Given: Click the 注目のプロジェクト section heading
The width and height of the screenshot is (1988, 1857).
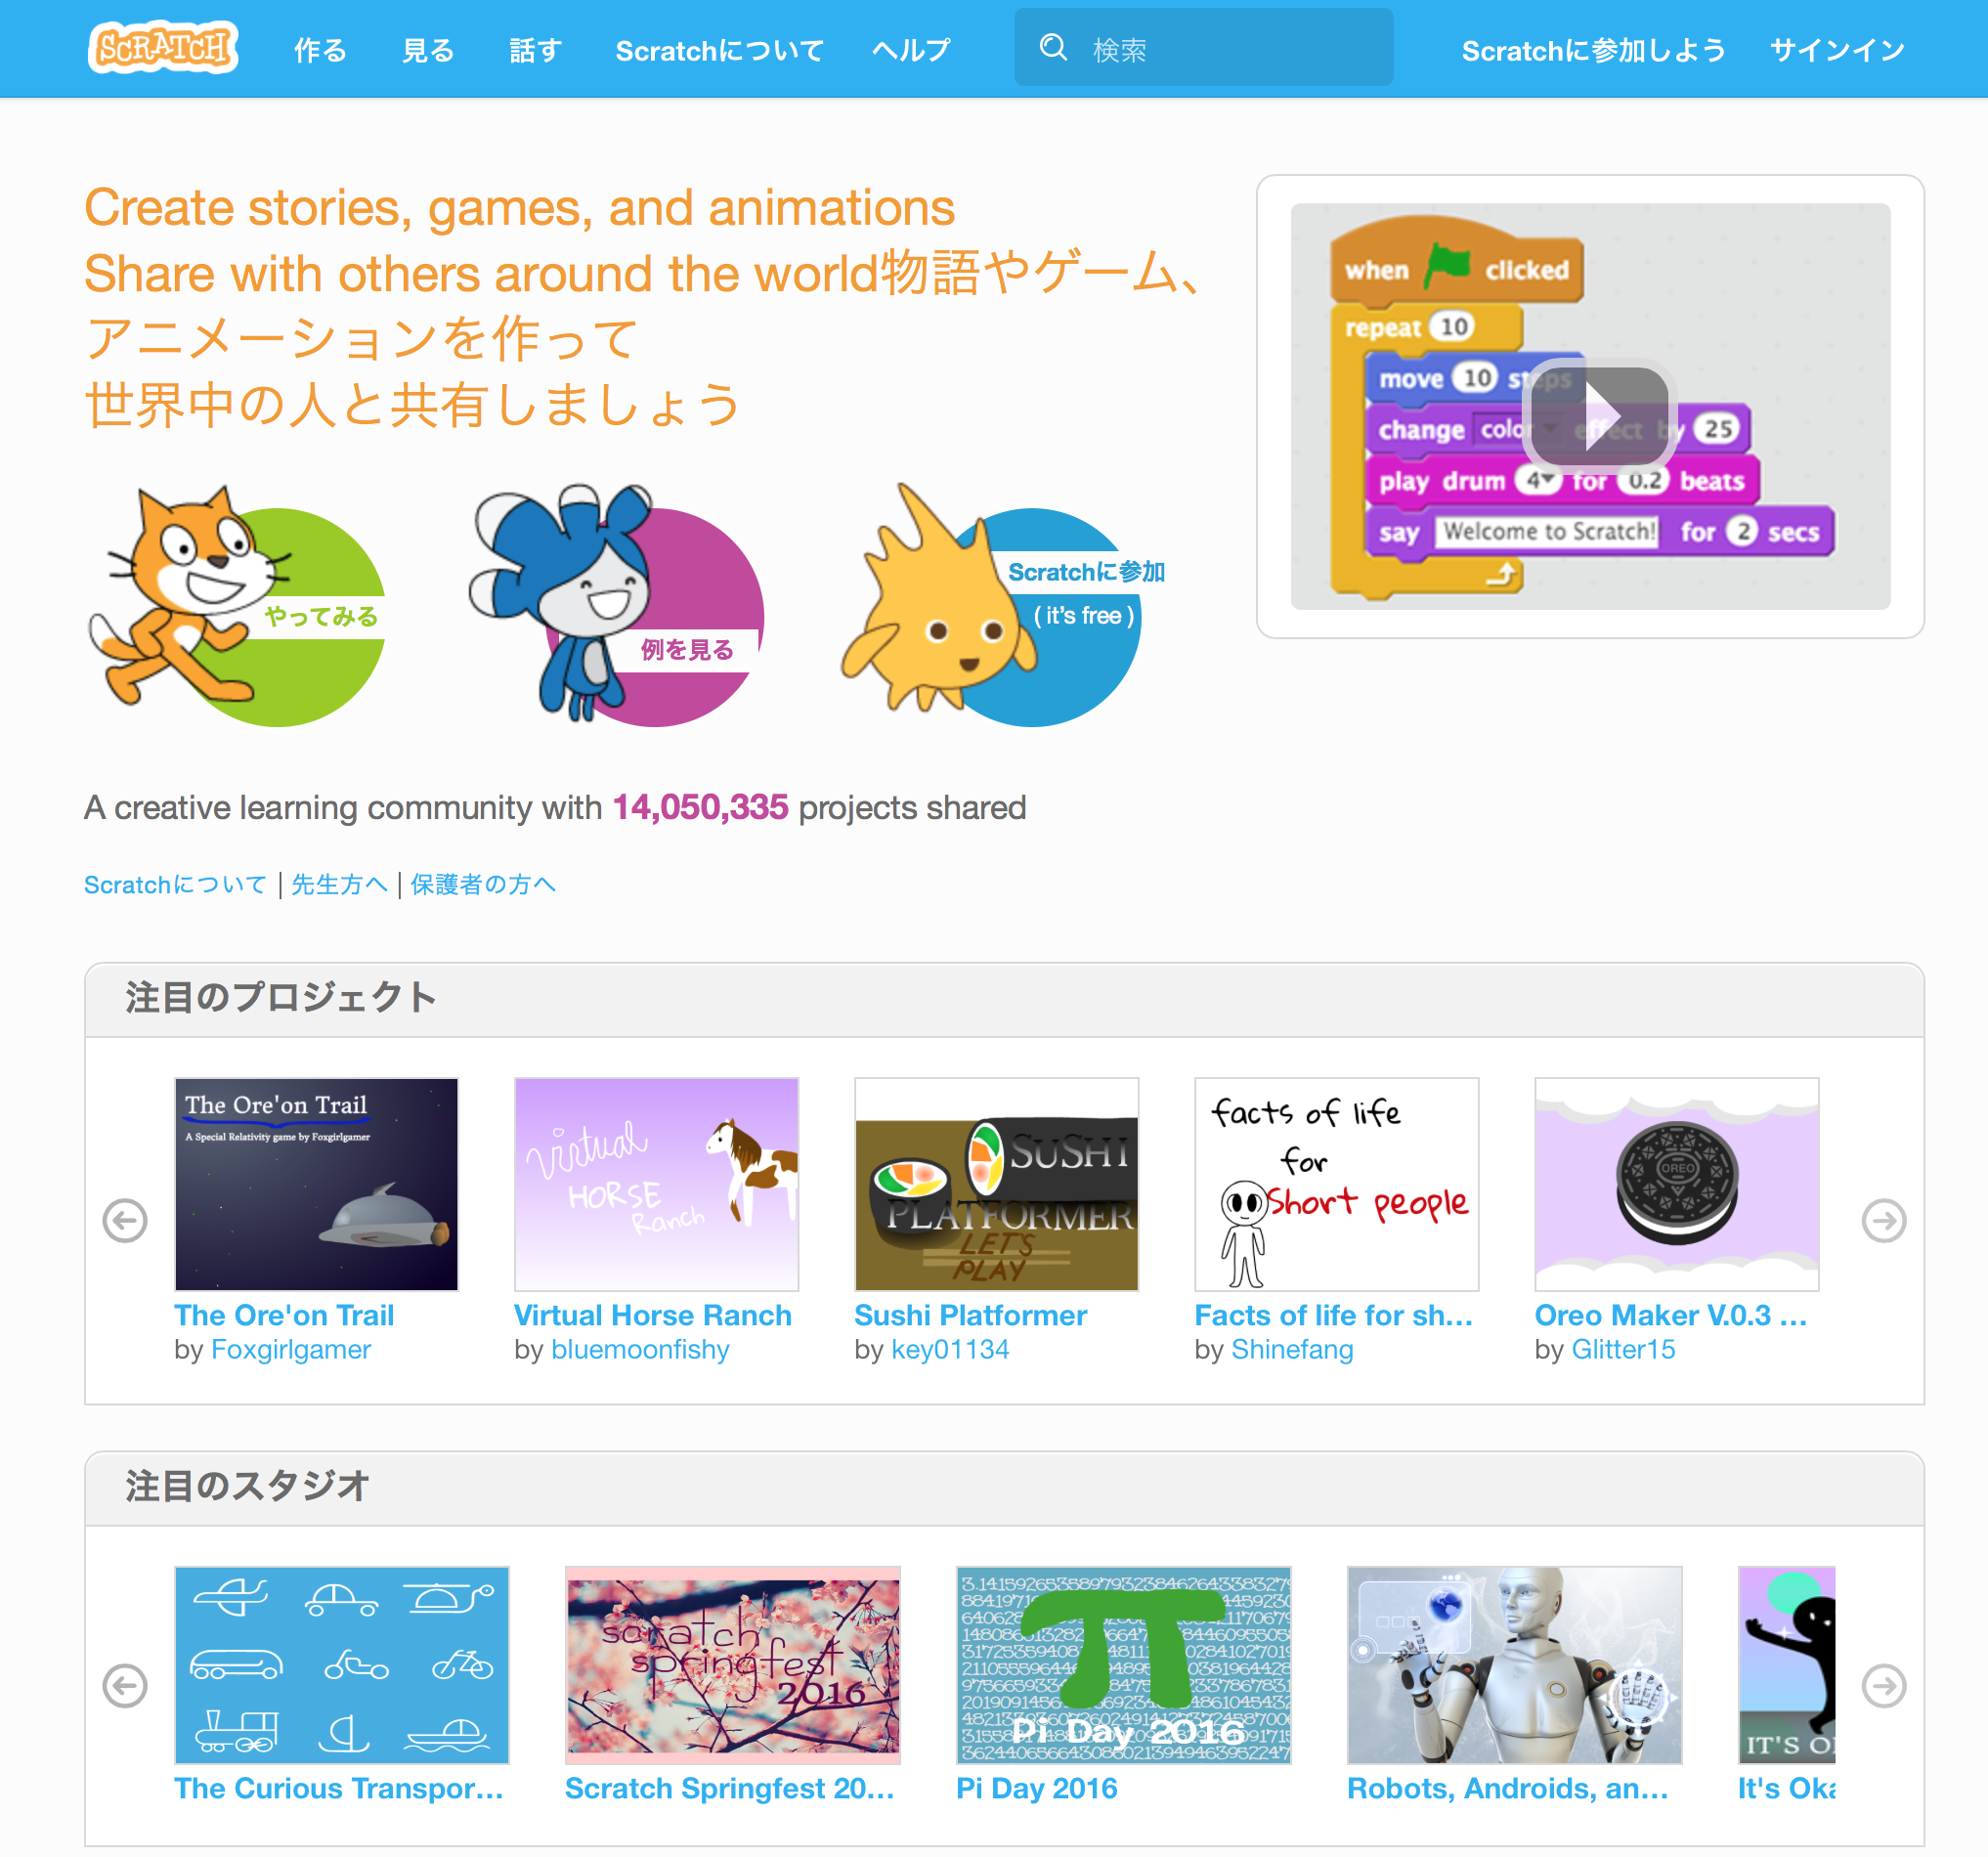Looking at the screenshot, I should (281, 997).
